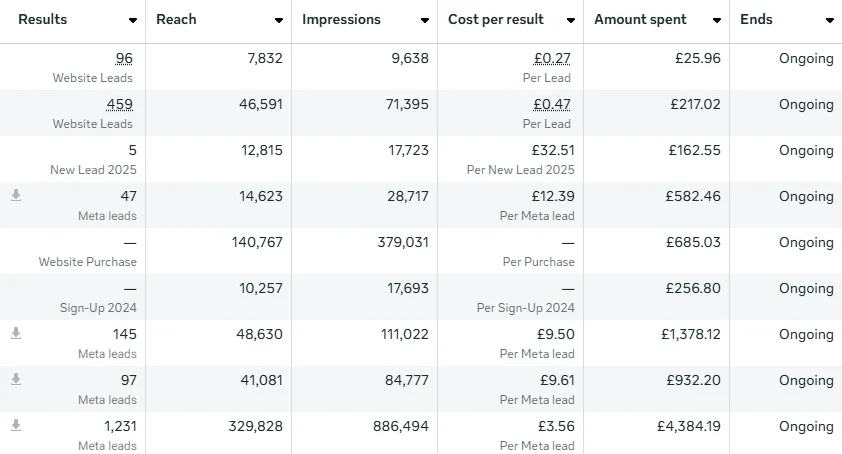Click the £4,384.19 amount spent cell
842x454 pixels.
688,426
